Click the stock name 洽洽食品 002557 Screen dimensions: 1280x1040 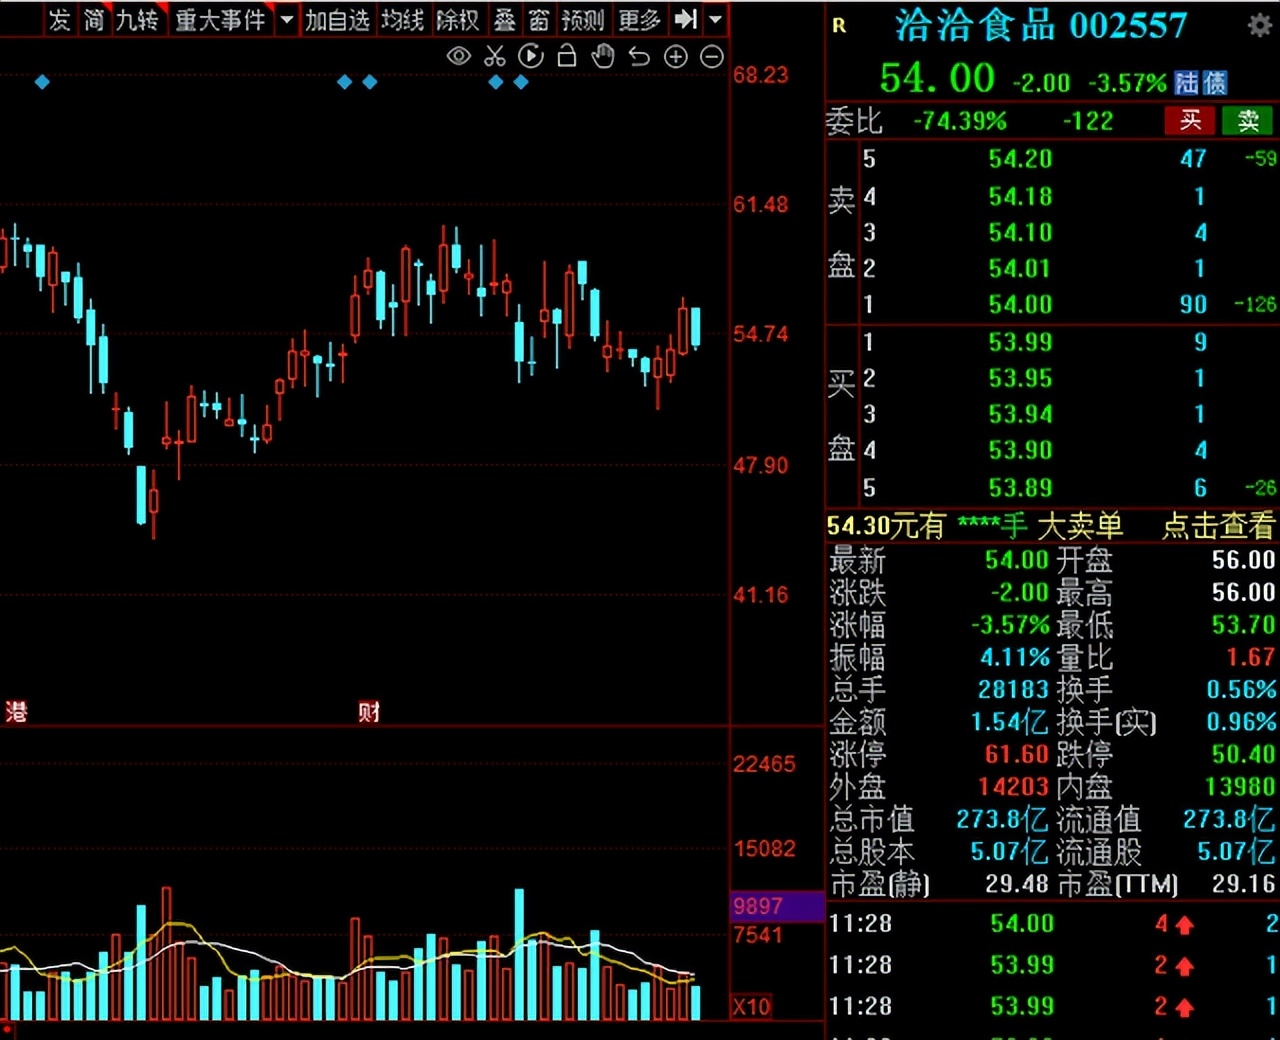[1040, 25]
